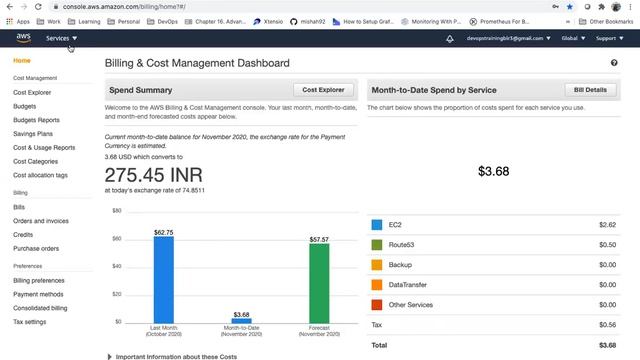This screenshot has height=360, width=640.
Task: Open the mishah92 GitHub bookmark
Action: [308, 22]
